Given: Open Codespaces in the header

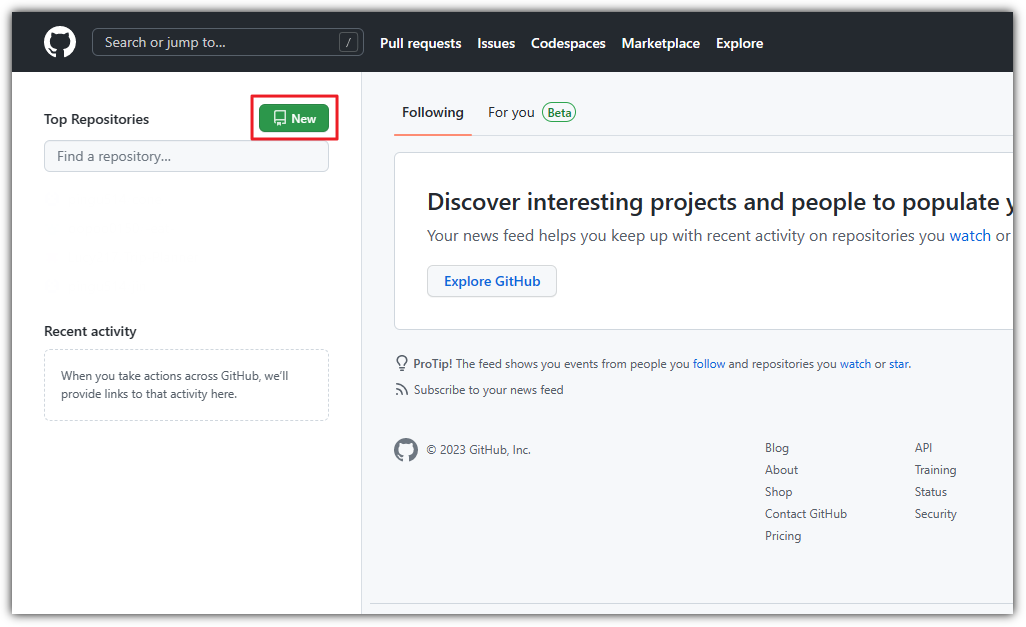Looking at the screenshot, I should click(568, 43).
